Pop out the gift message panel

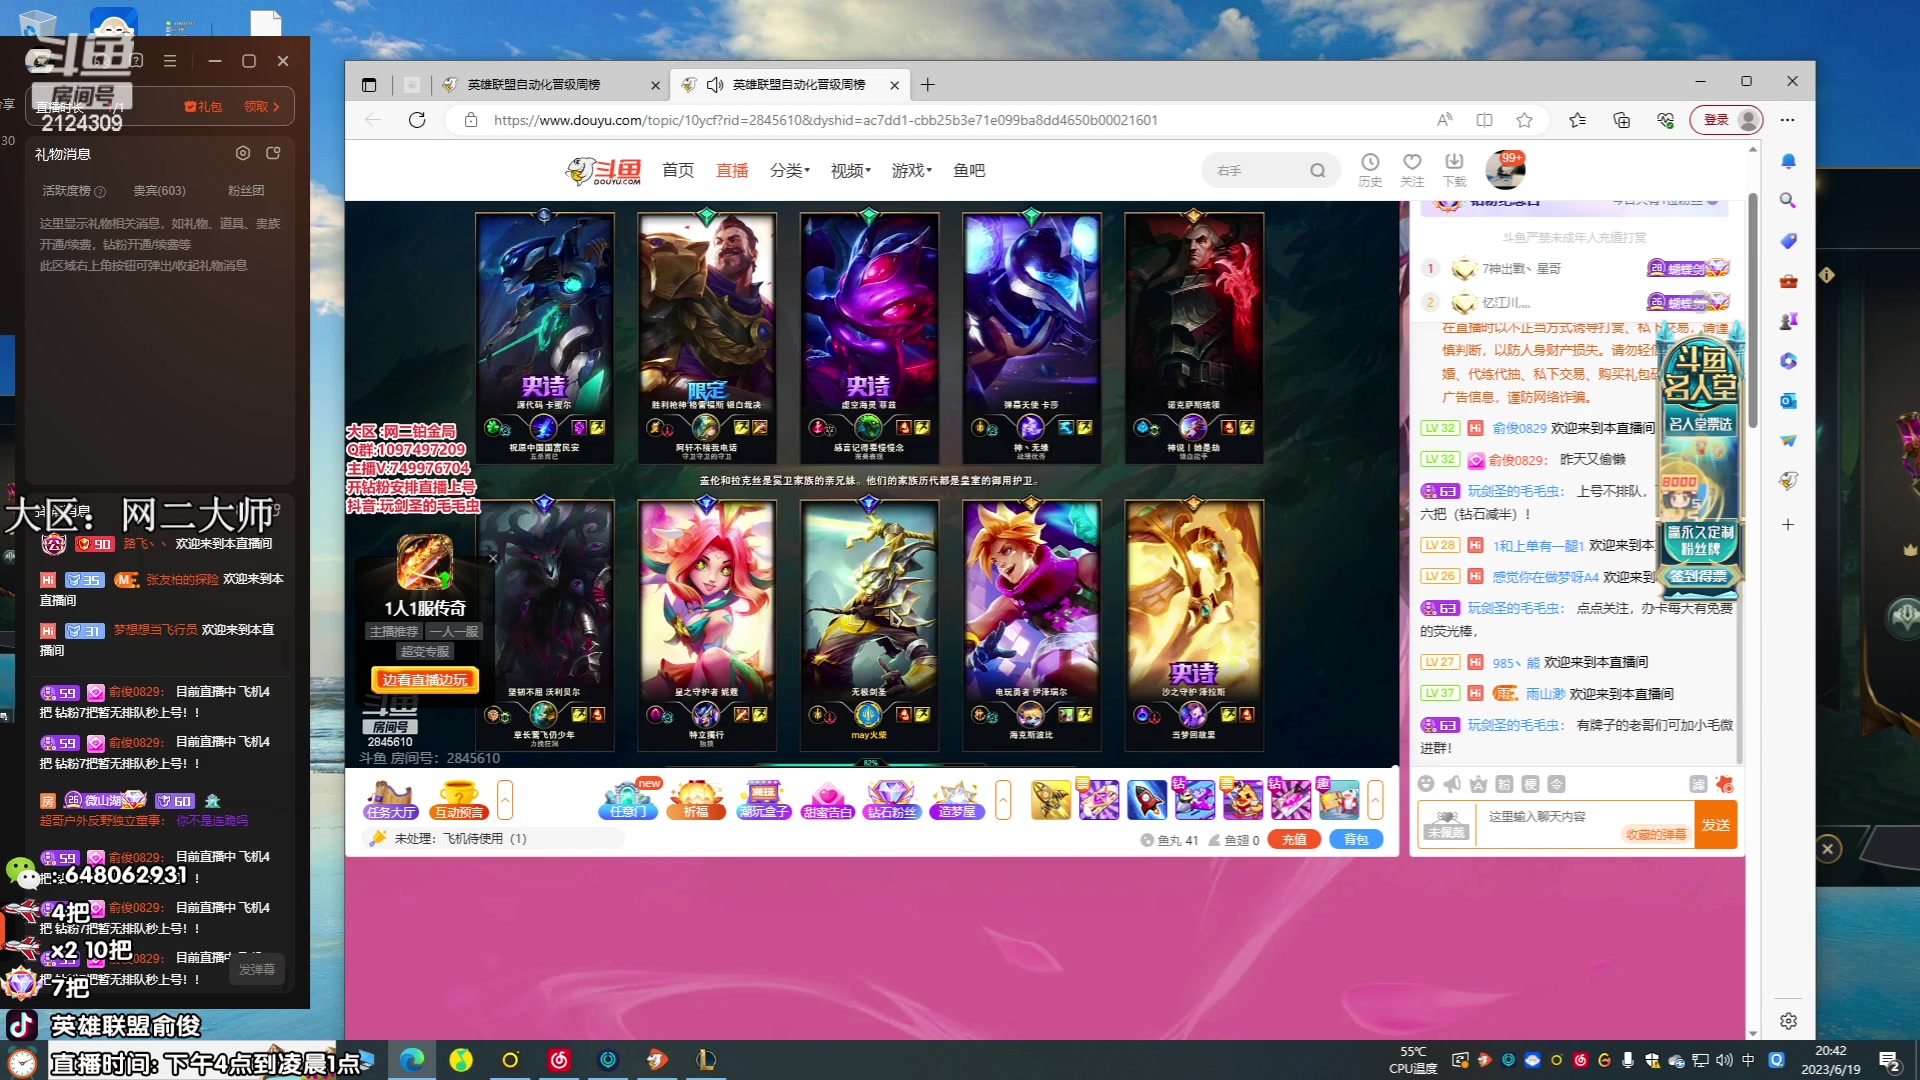tap(273, 153)
